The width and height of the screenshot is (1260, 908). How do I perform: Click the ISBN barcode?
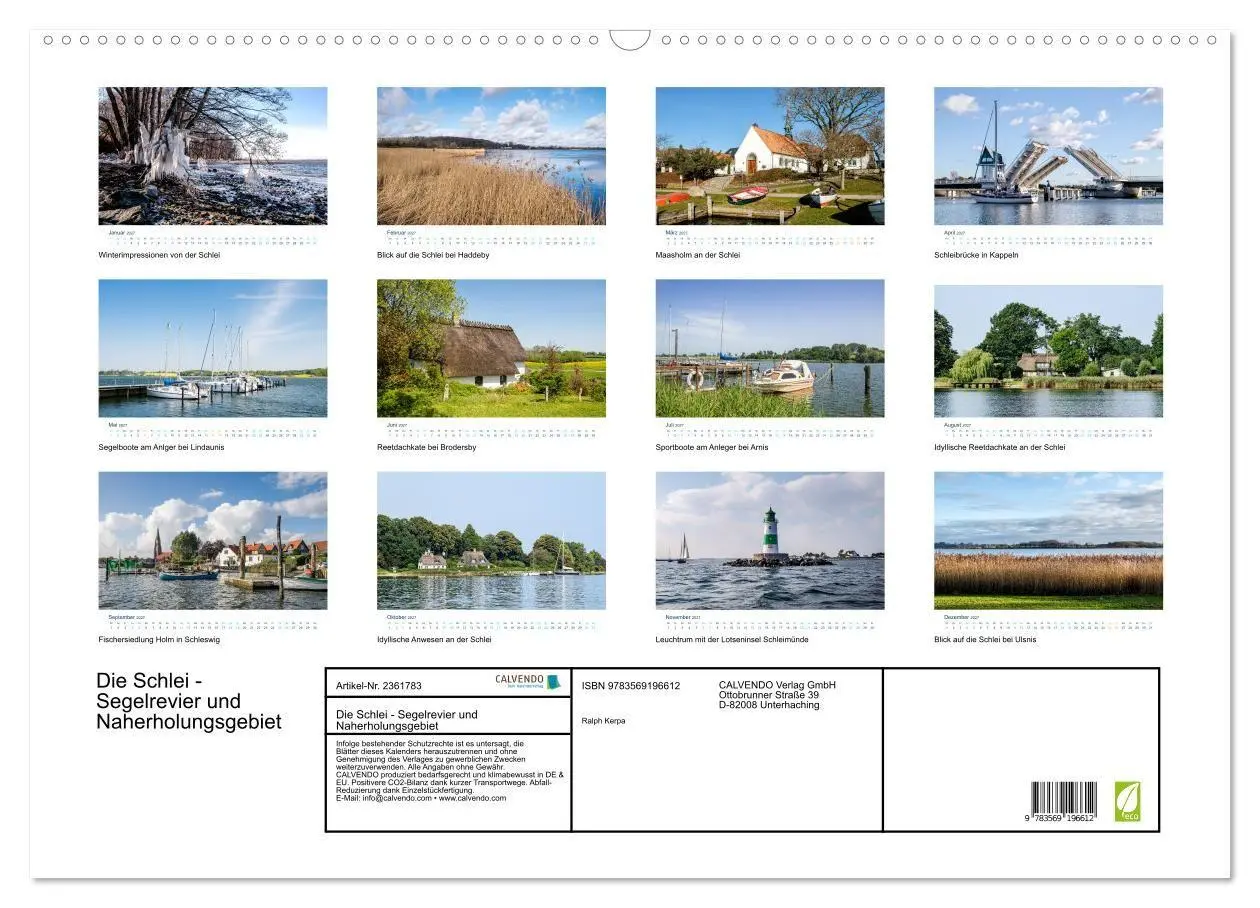(x=1064, y=799)
